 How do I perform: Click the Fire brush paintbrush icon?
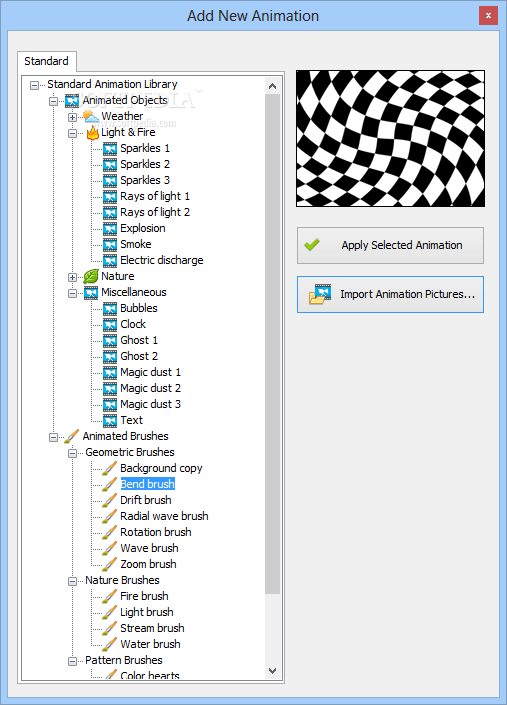click(x=110, y=596)
